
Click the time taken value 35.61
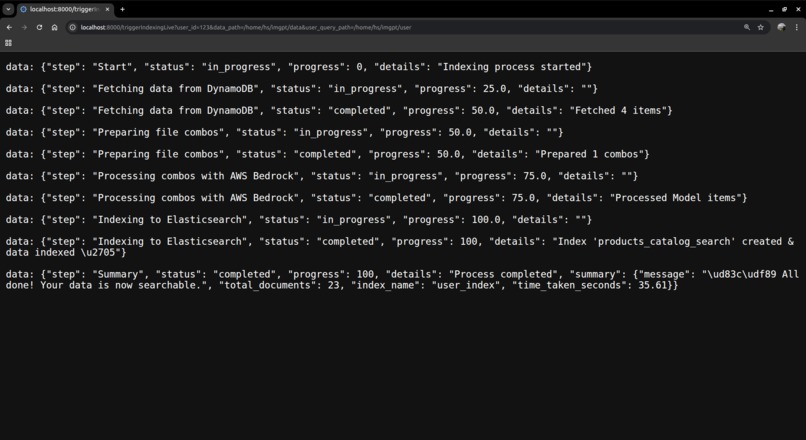[x=652, y=285]
